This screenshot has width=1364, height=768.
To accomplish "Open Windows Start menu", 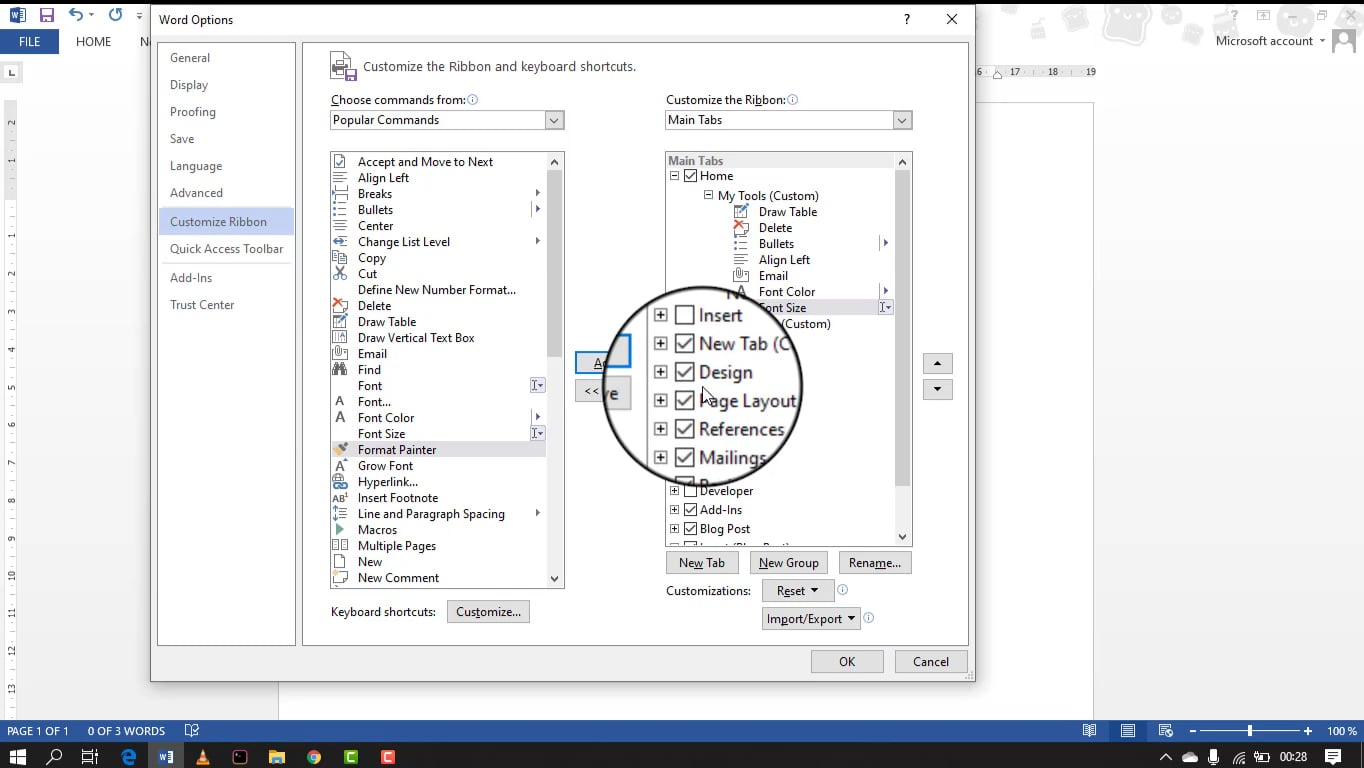I will [x=18, y=757].
